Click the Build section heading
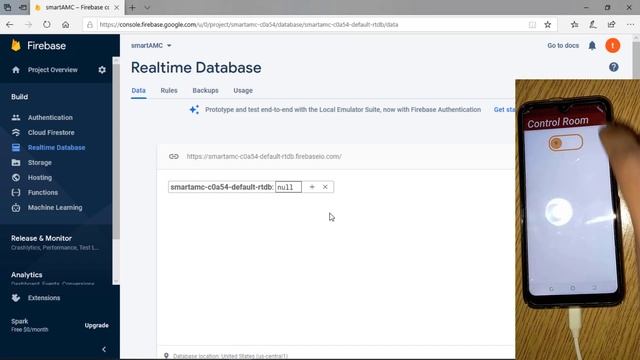 tap(20, 97)
